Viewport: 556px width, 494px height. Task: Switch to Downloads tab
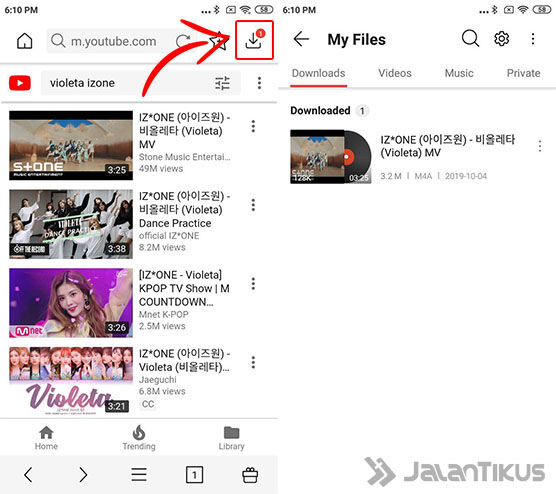(318, 73)
